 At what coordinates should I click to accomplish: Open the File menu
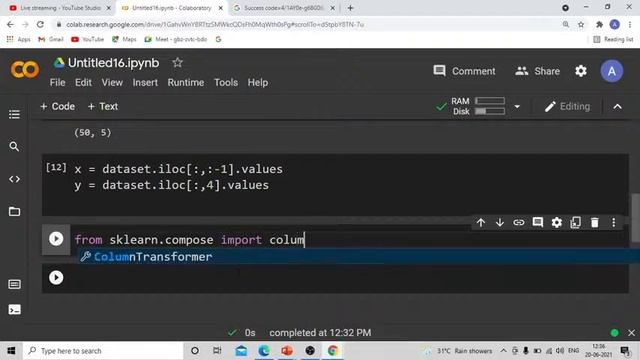pyautogui.click(x=58, y=82)
